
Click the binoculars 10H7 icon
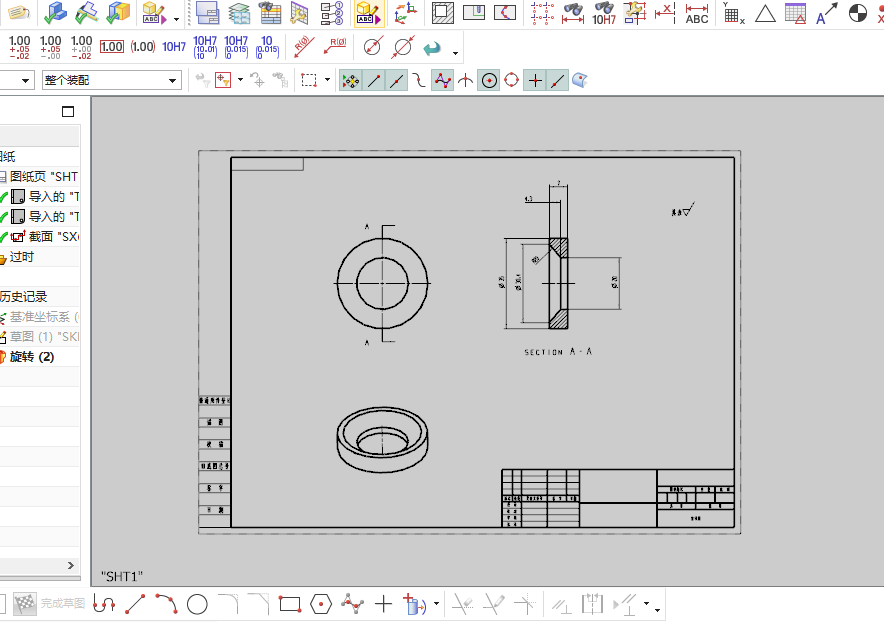(x=604, y=12)
